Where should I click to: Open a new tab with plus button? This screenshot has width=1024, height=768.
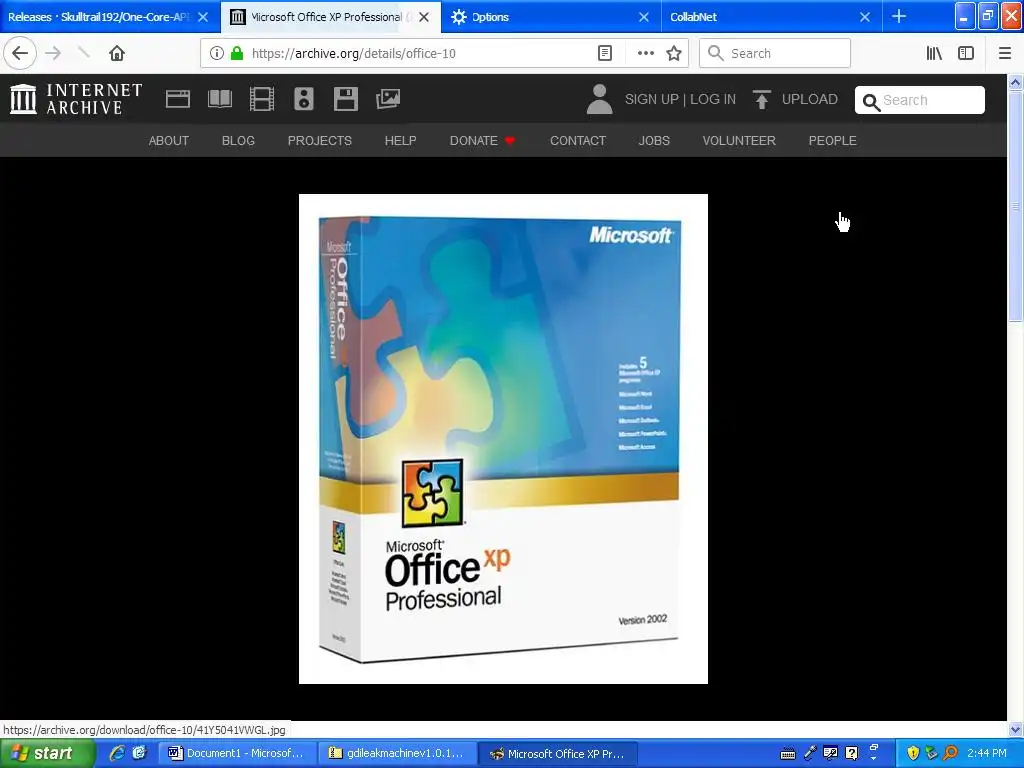[899, 16]
